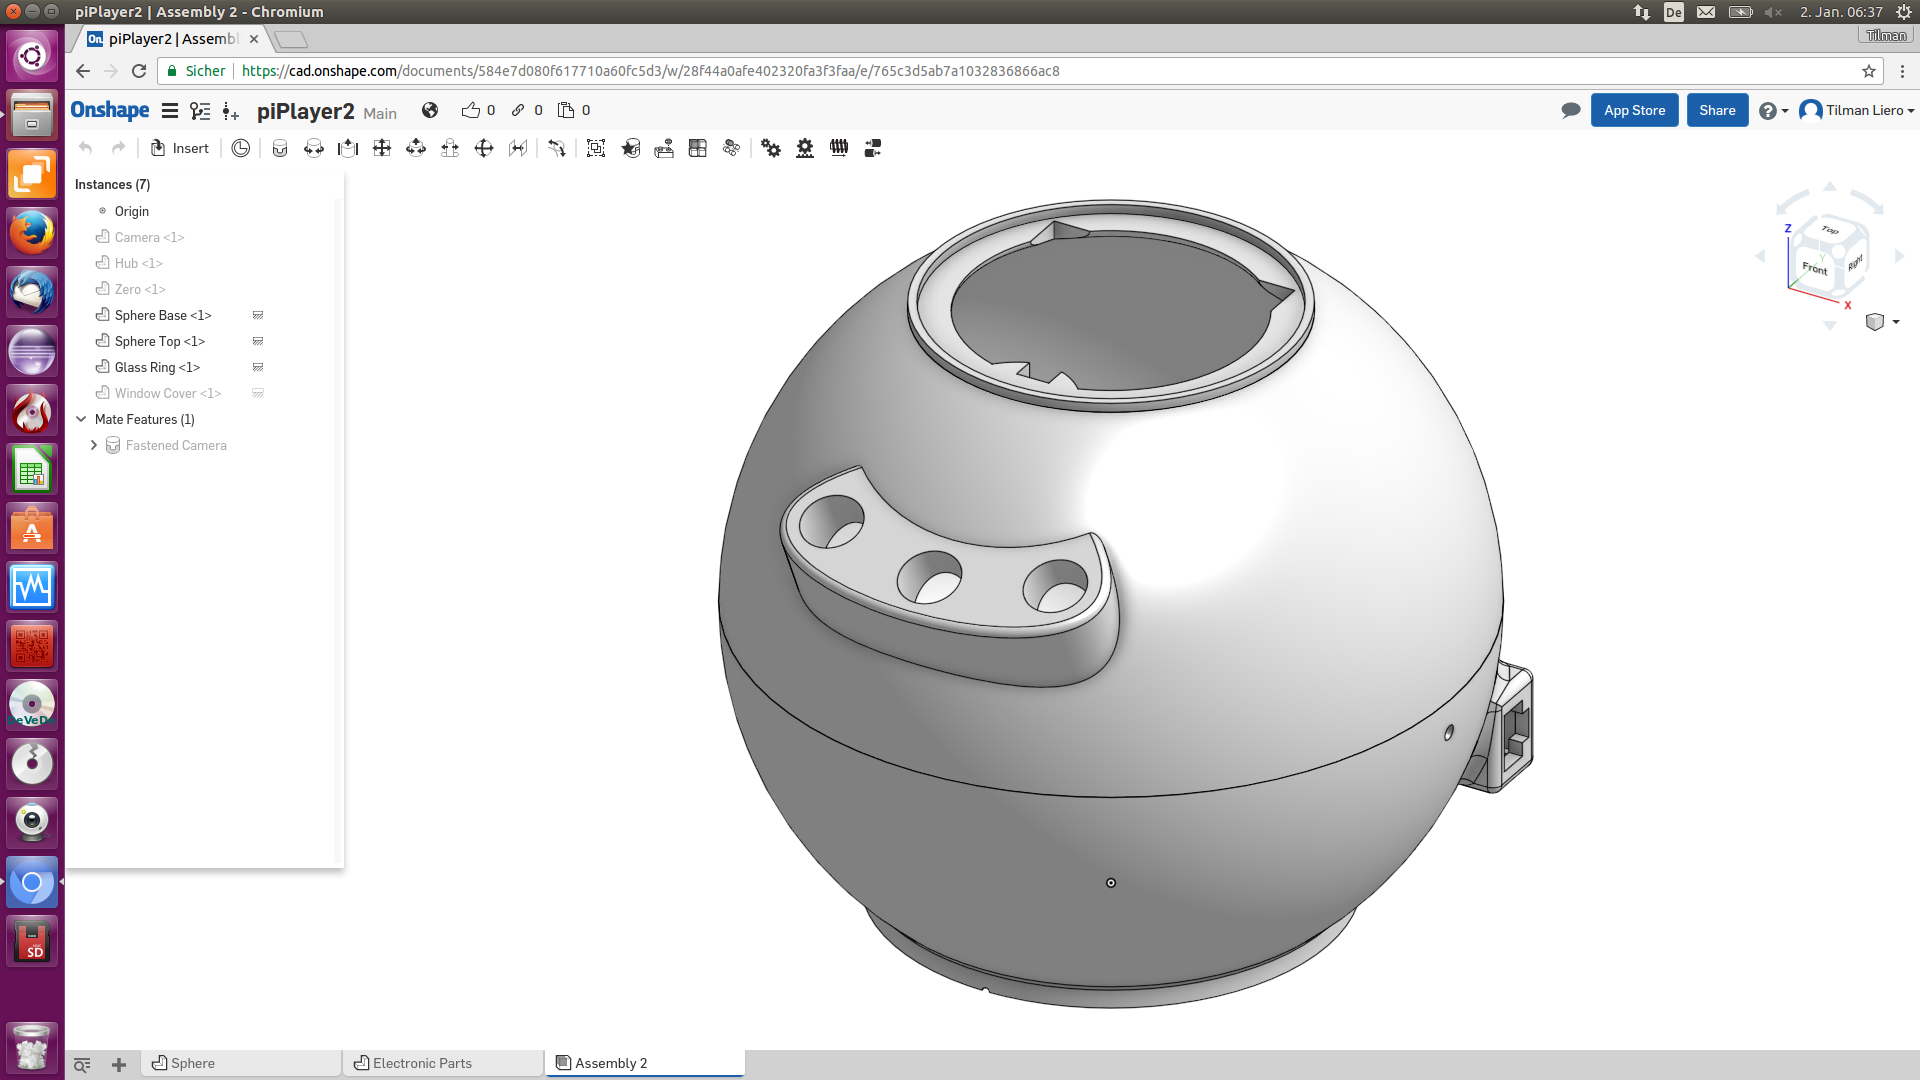This screenshot has width=1920, height=1080.
Task: Open the Onshape hamburger menu
Action: pyautogui.click(x=170, y=111)
